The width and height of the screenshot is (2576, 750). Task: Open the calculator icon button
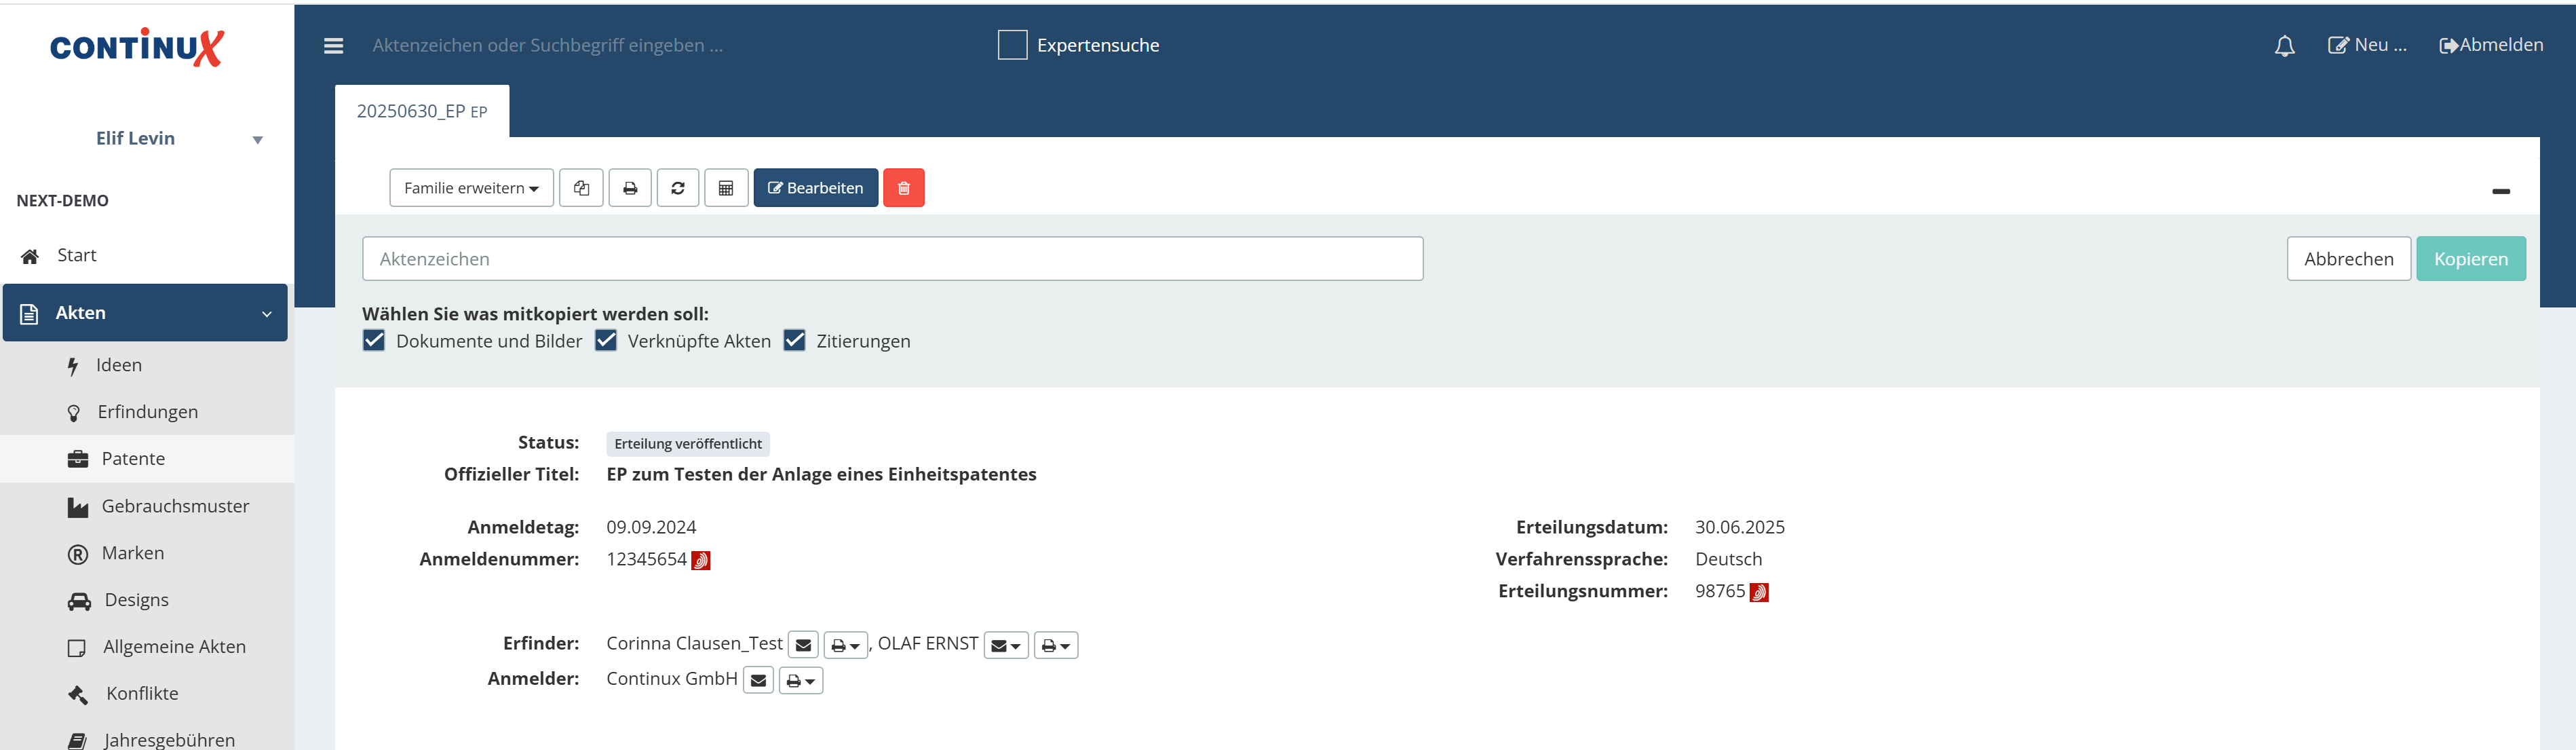pos(726,188)
